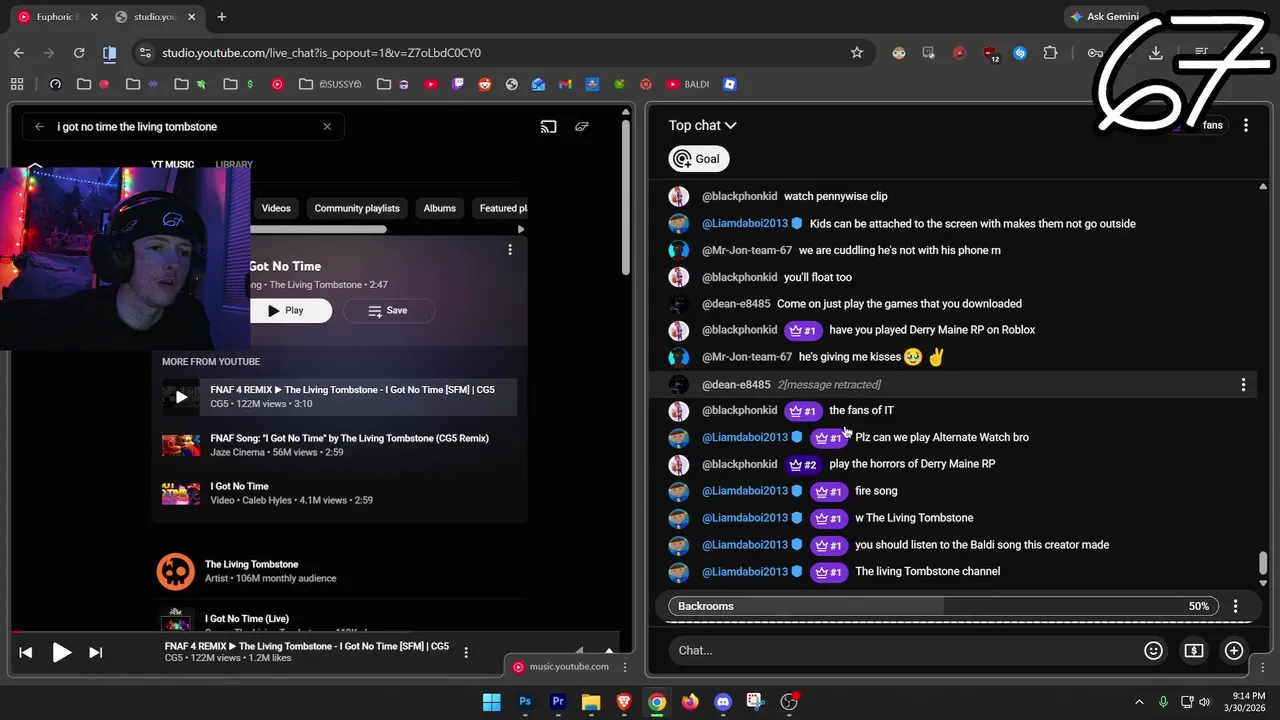Image resolution: width=1280 pixels, height=720 pixels.
Task: Open the @SUSSY@ bookmarks folder
Action: (330, 84)
